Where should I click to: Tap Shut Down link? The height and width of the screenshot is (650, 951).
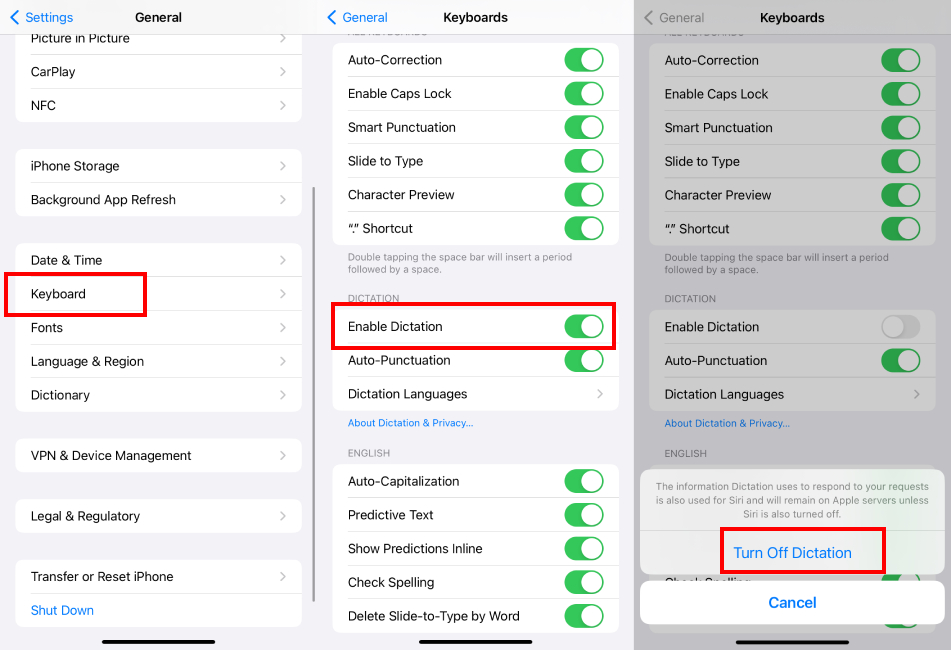pos(62,610)
